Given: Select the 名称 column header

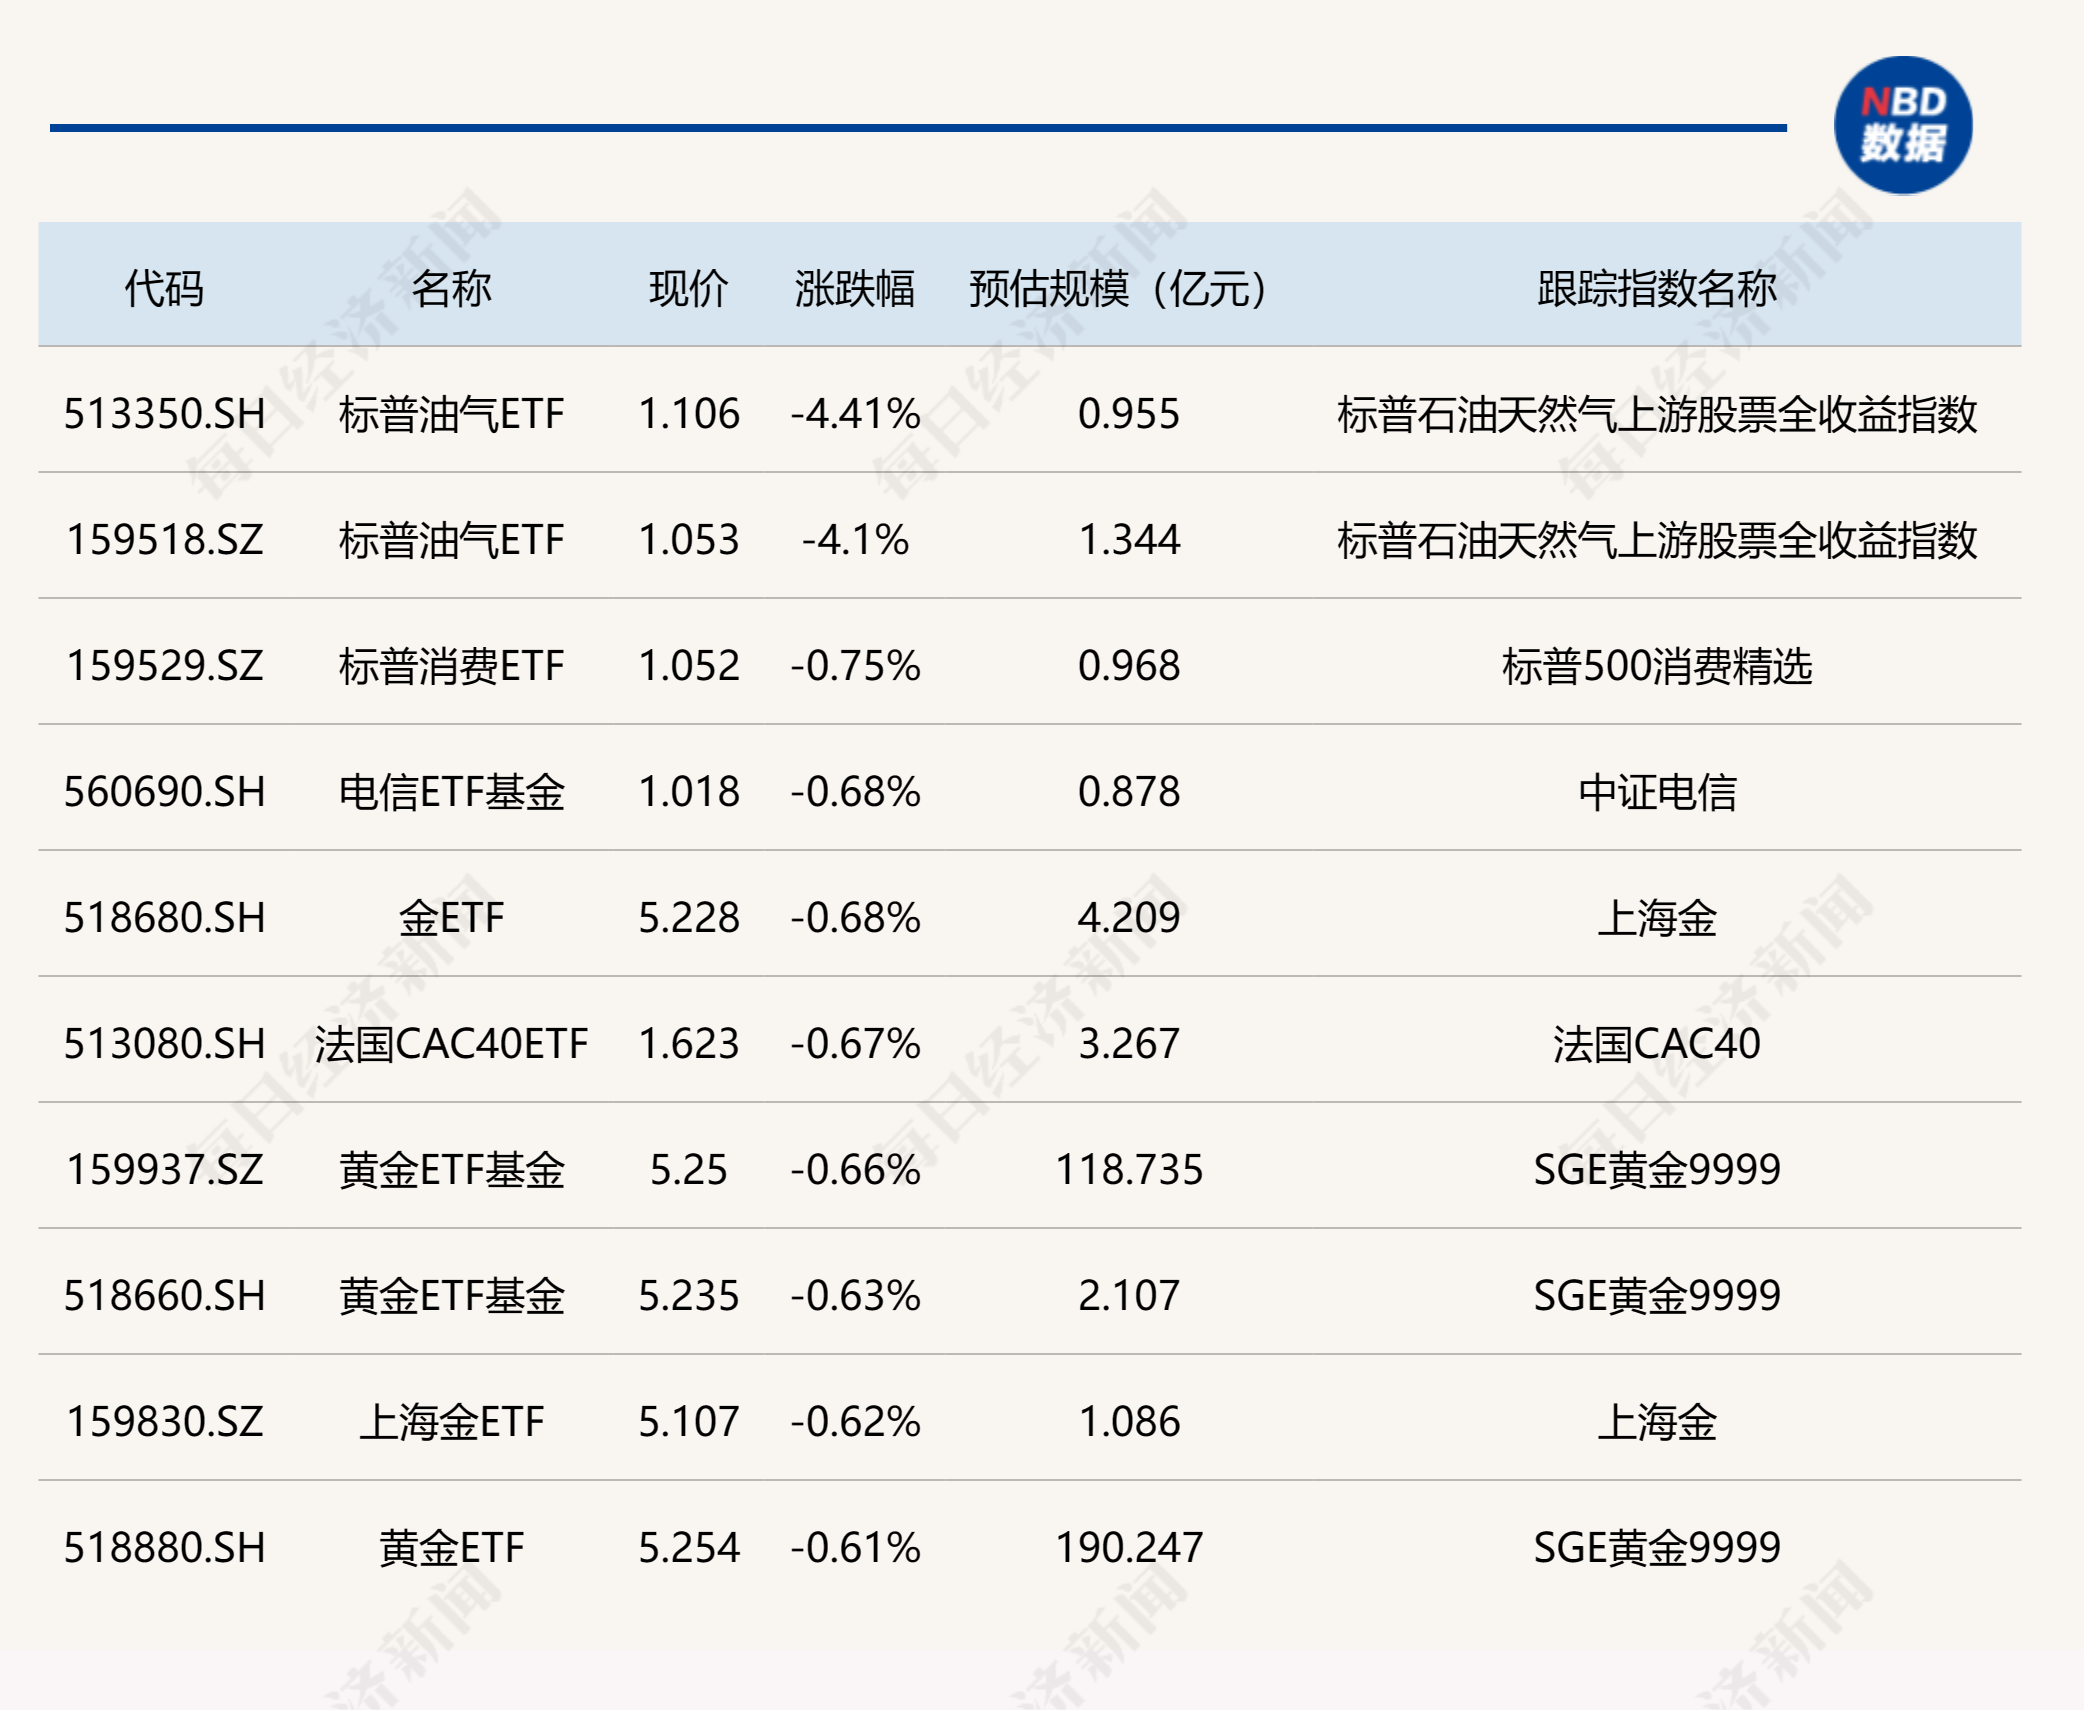Looking at the screenshot, I should (451, 288).
